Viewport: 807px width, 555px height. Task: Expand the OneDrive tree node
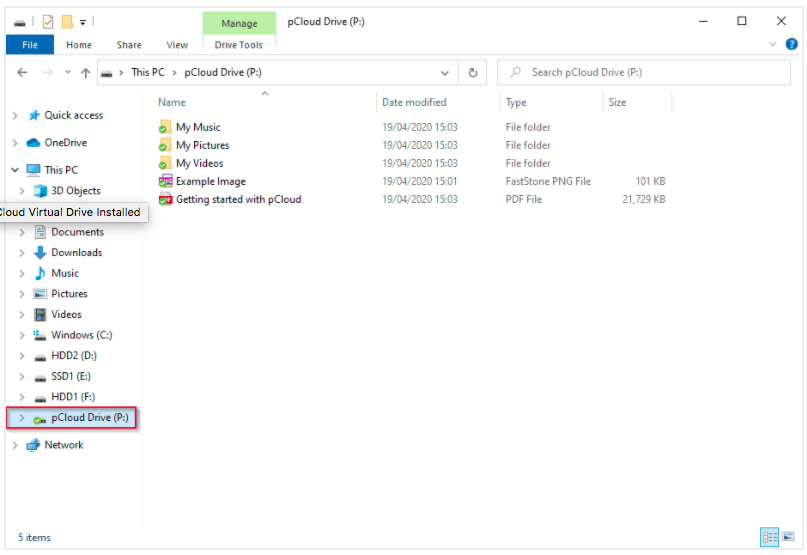click(15, 143)
